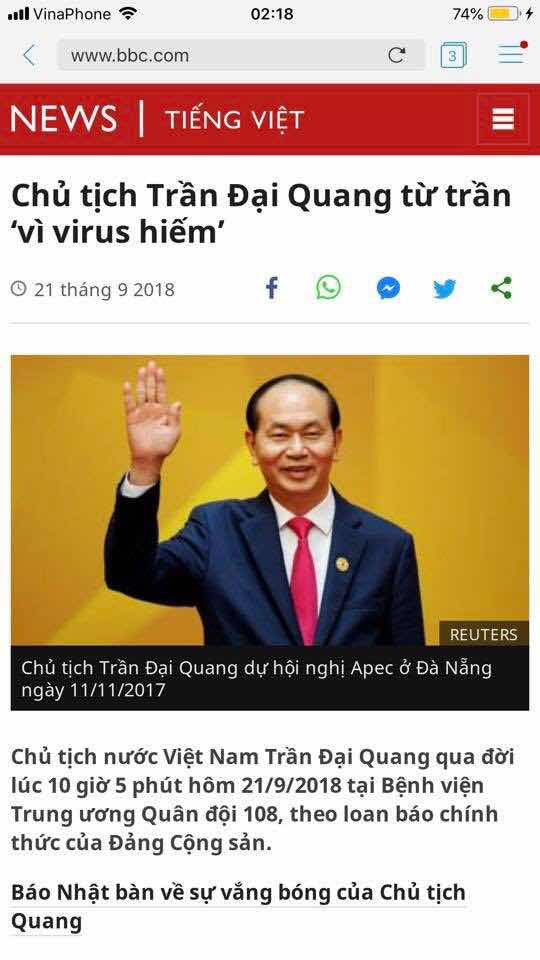The height and width of the screenshot is (960, 540).
Task: Share the article on Facebook
Action: pyautogui.click(x=272, y=288)
